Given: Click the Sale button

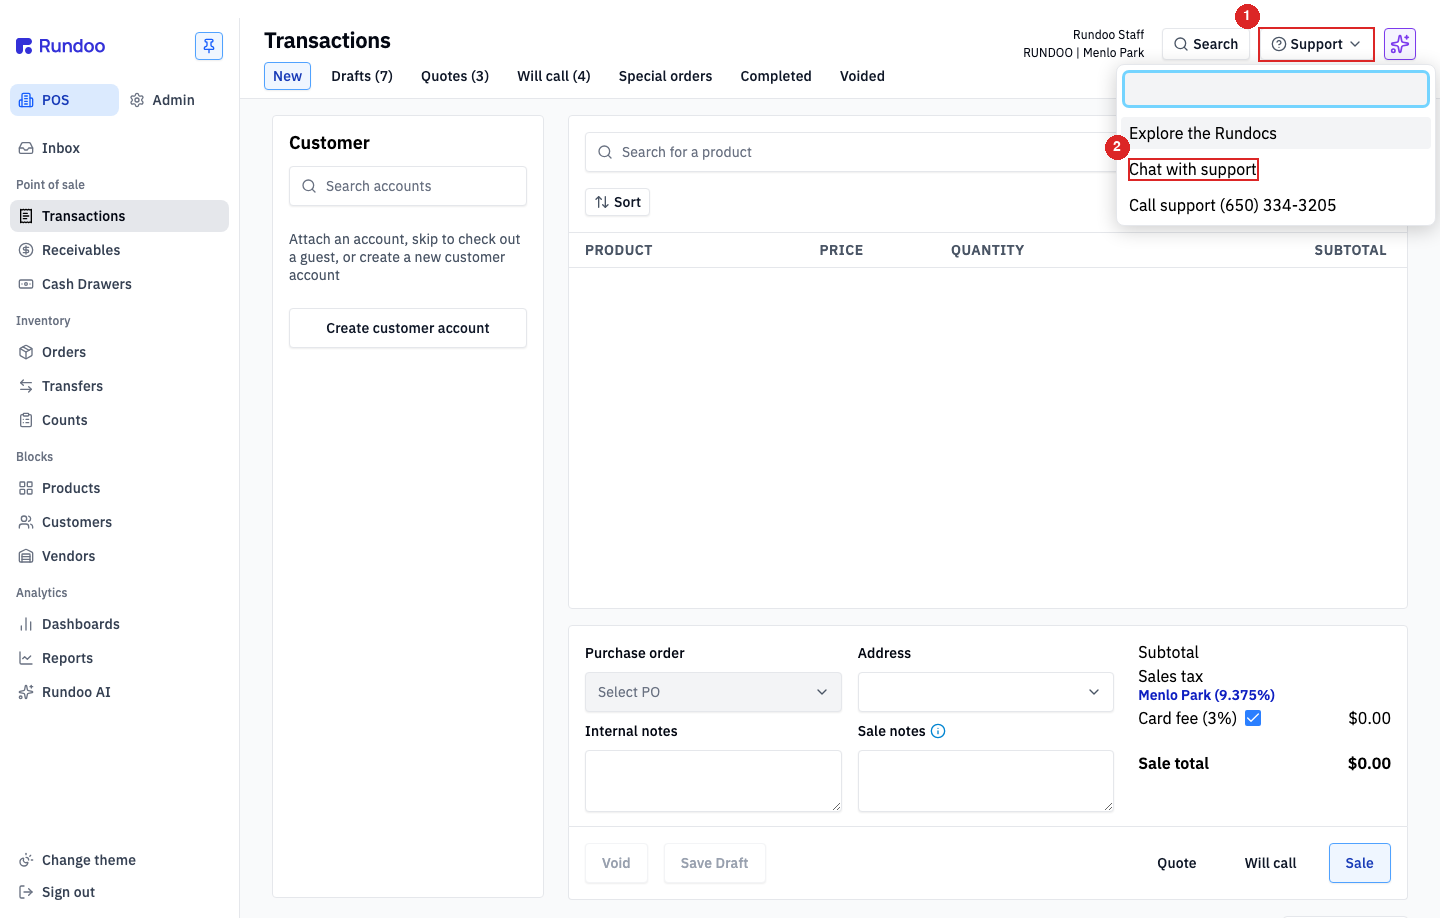Looking at the screenshot, I should (1360, 863).
